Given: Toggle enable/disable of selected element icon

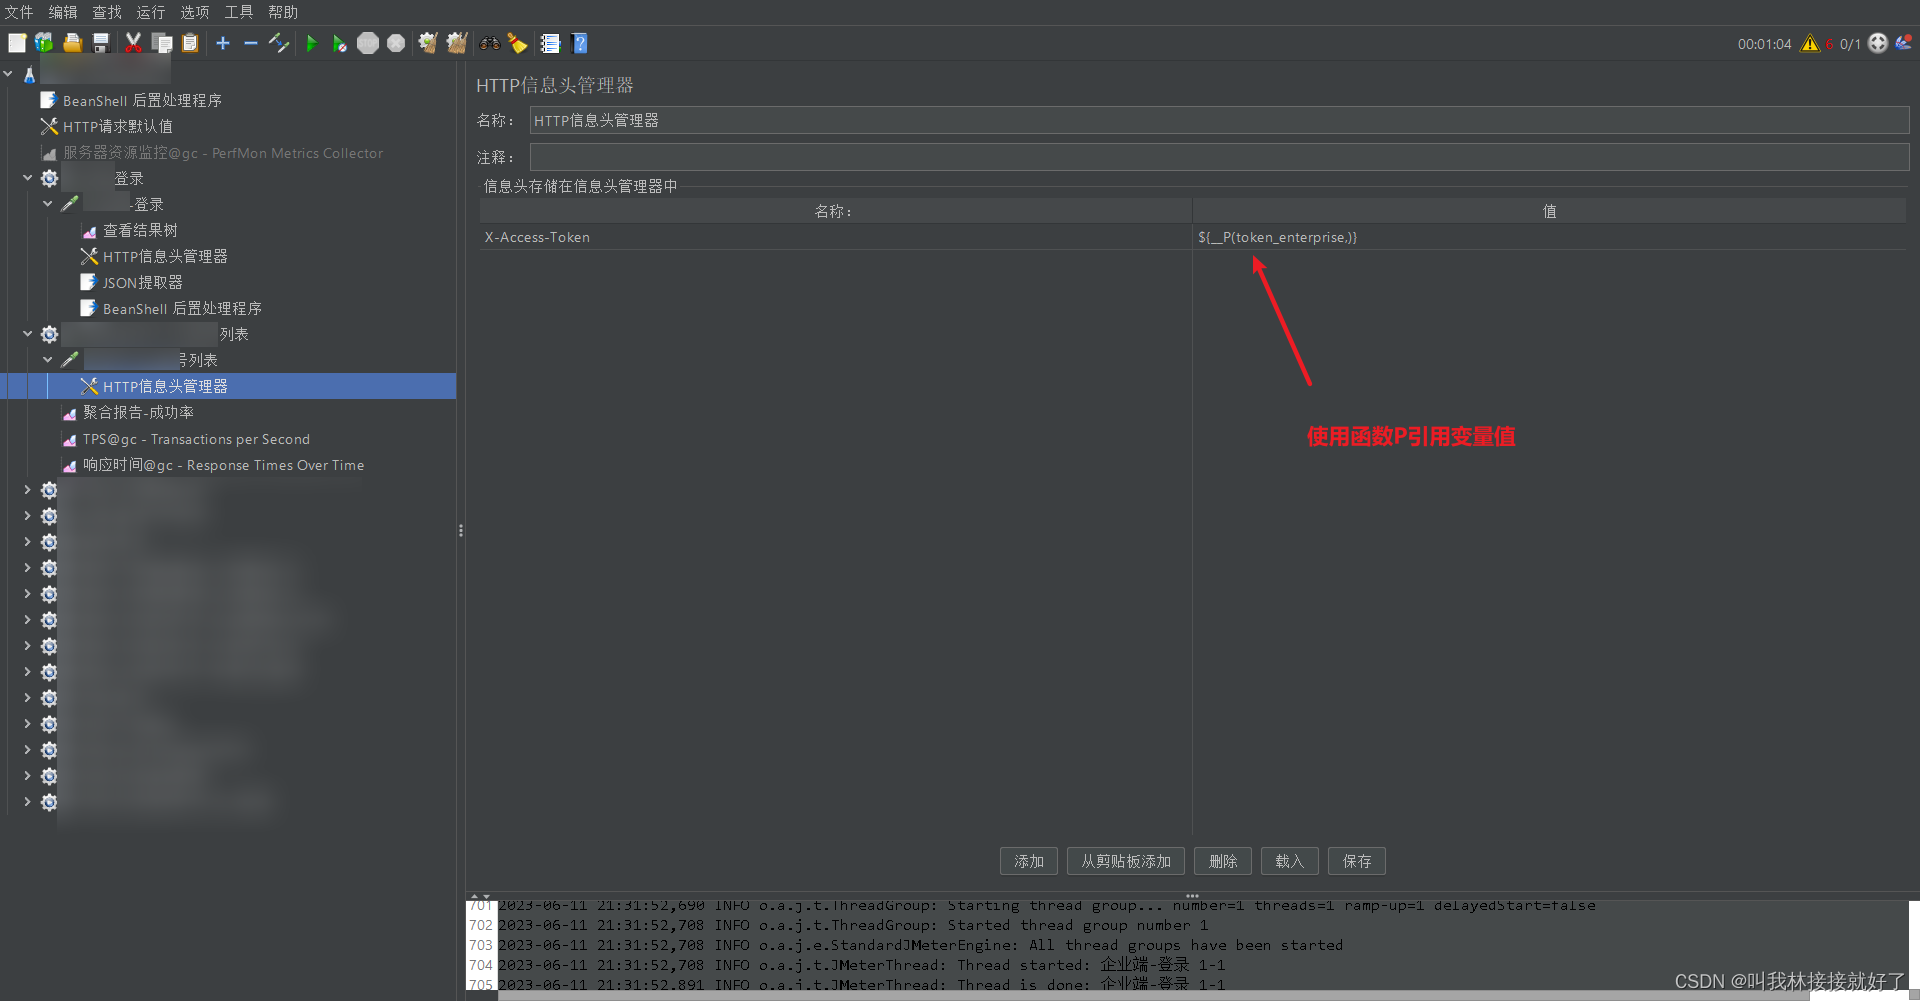Looking at the screenshot, I should click(279, 43).
